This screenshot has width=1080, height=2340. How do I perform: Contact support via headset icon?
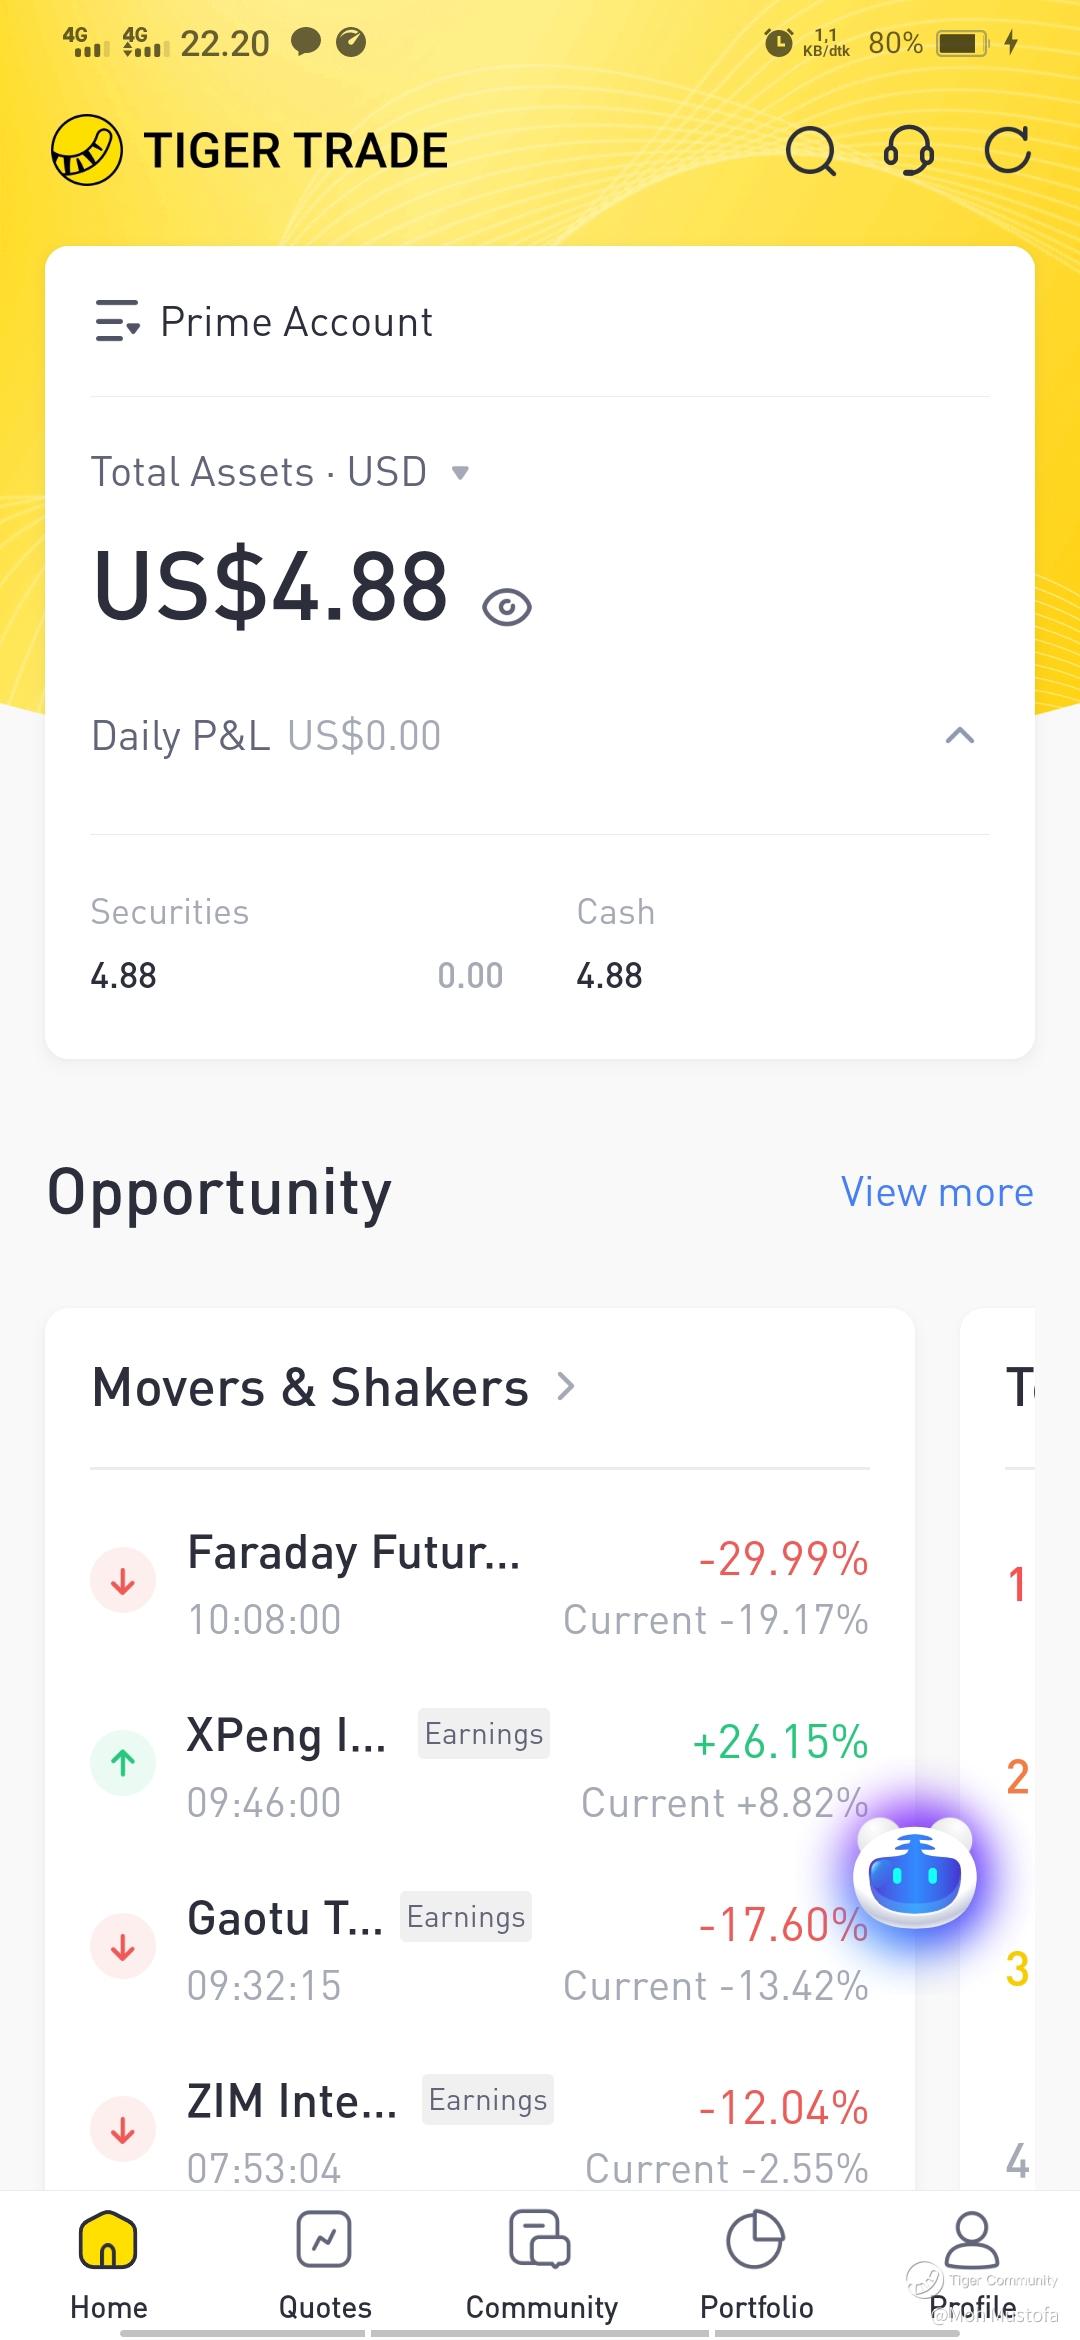pyautogui.click(x=909, y=151)
